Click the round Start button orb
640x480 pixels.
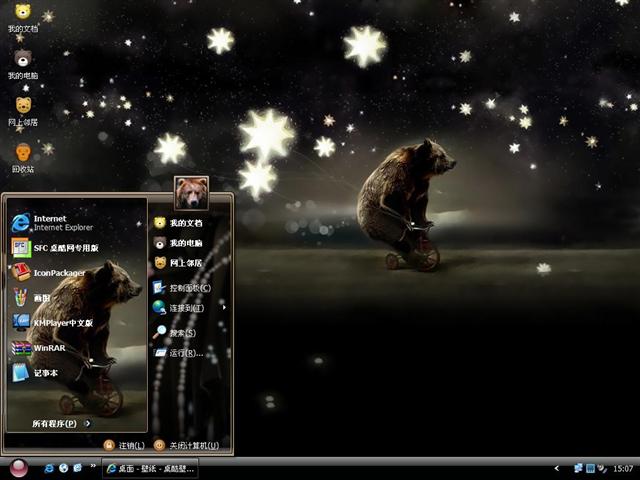pos(19,469)
